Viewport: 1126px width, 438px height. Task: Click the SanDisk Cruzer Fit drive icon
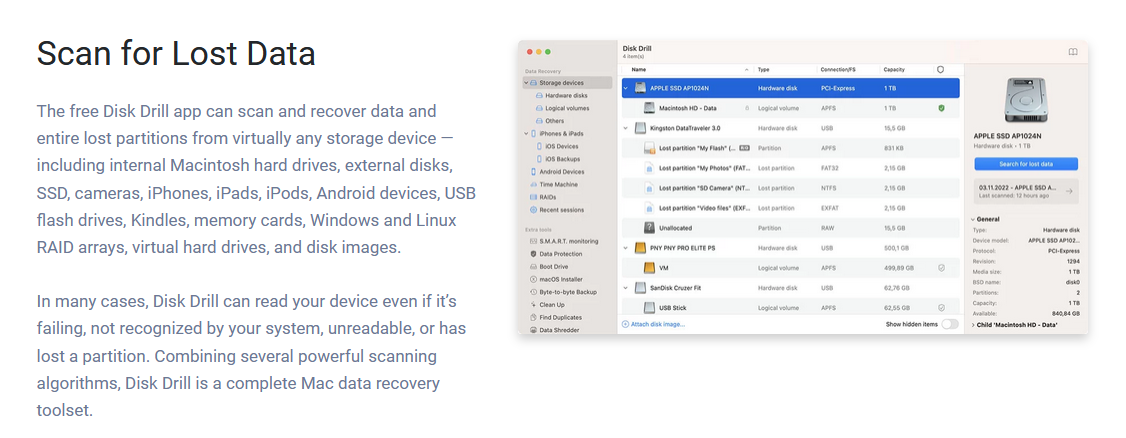(x=640, y=288)
